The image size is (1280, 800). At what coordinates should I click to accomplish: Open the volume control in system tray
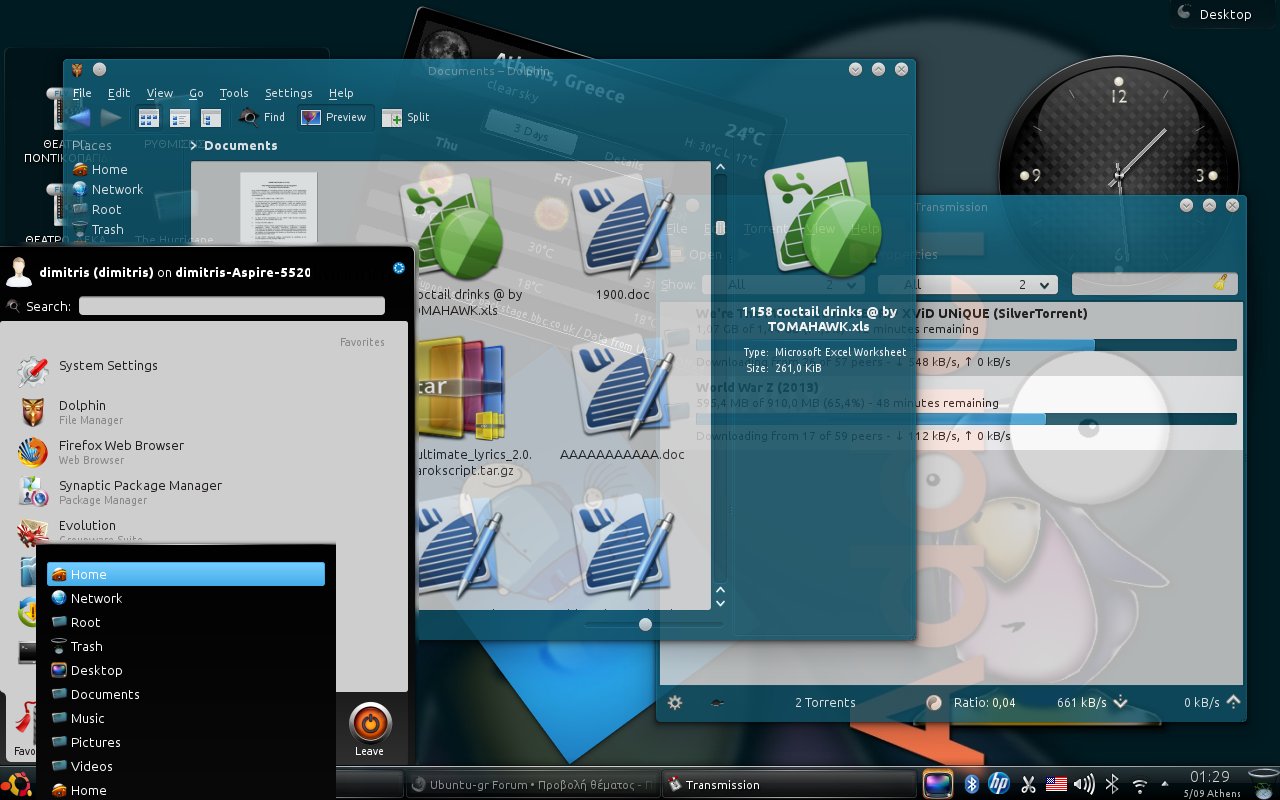[x=1084, y=784]
